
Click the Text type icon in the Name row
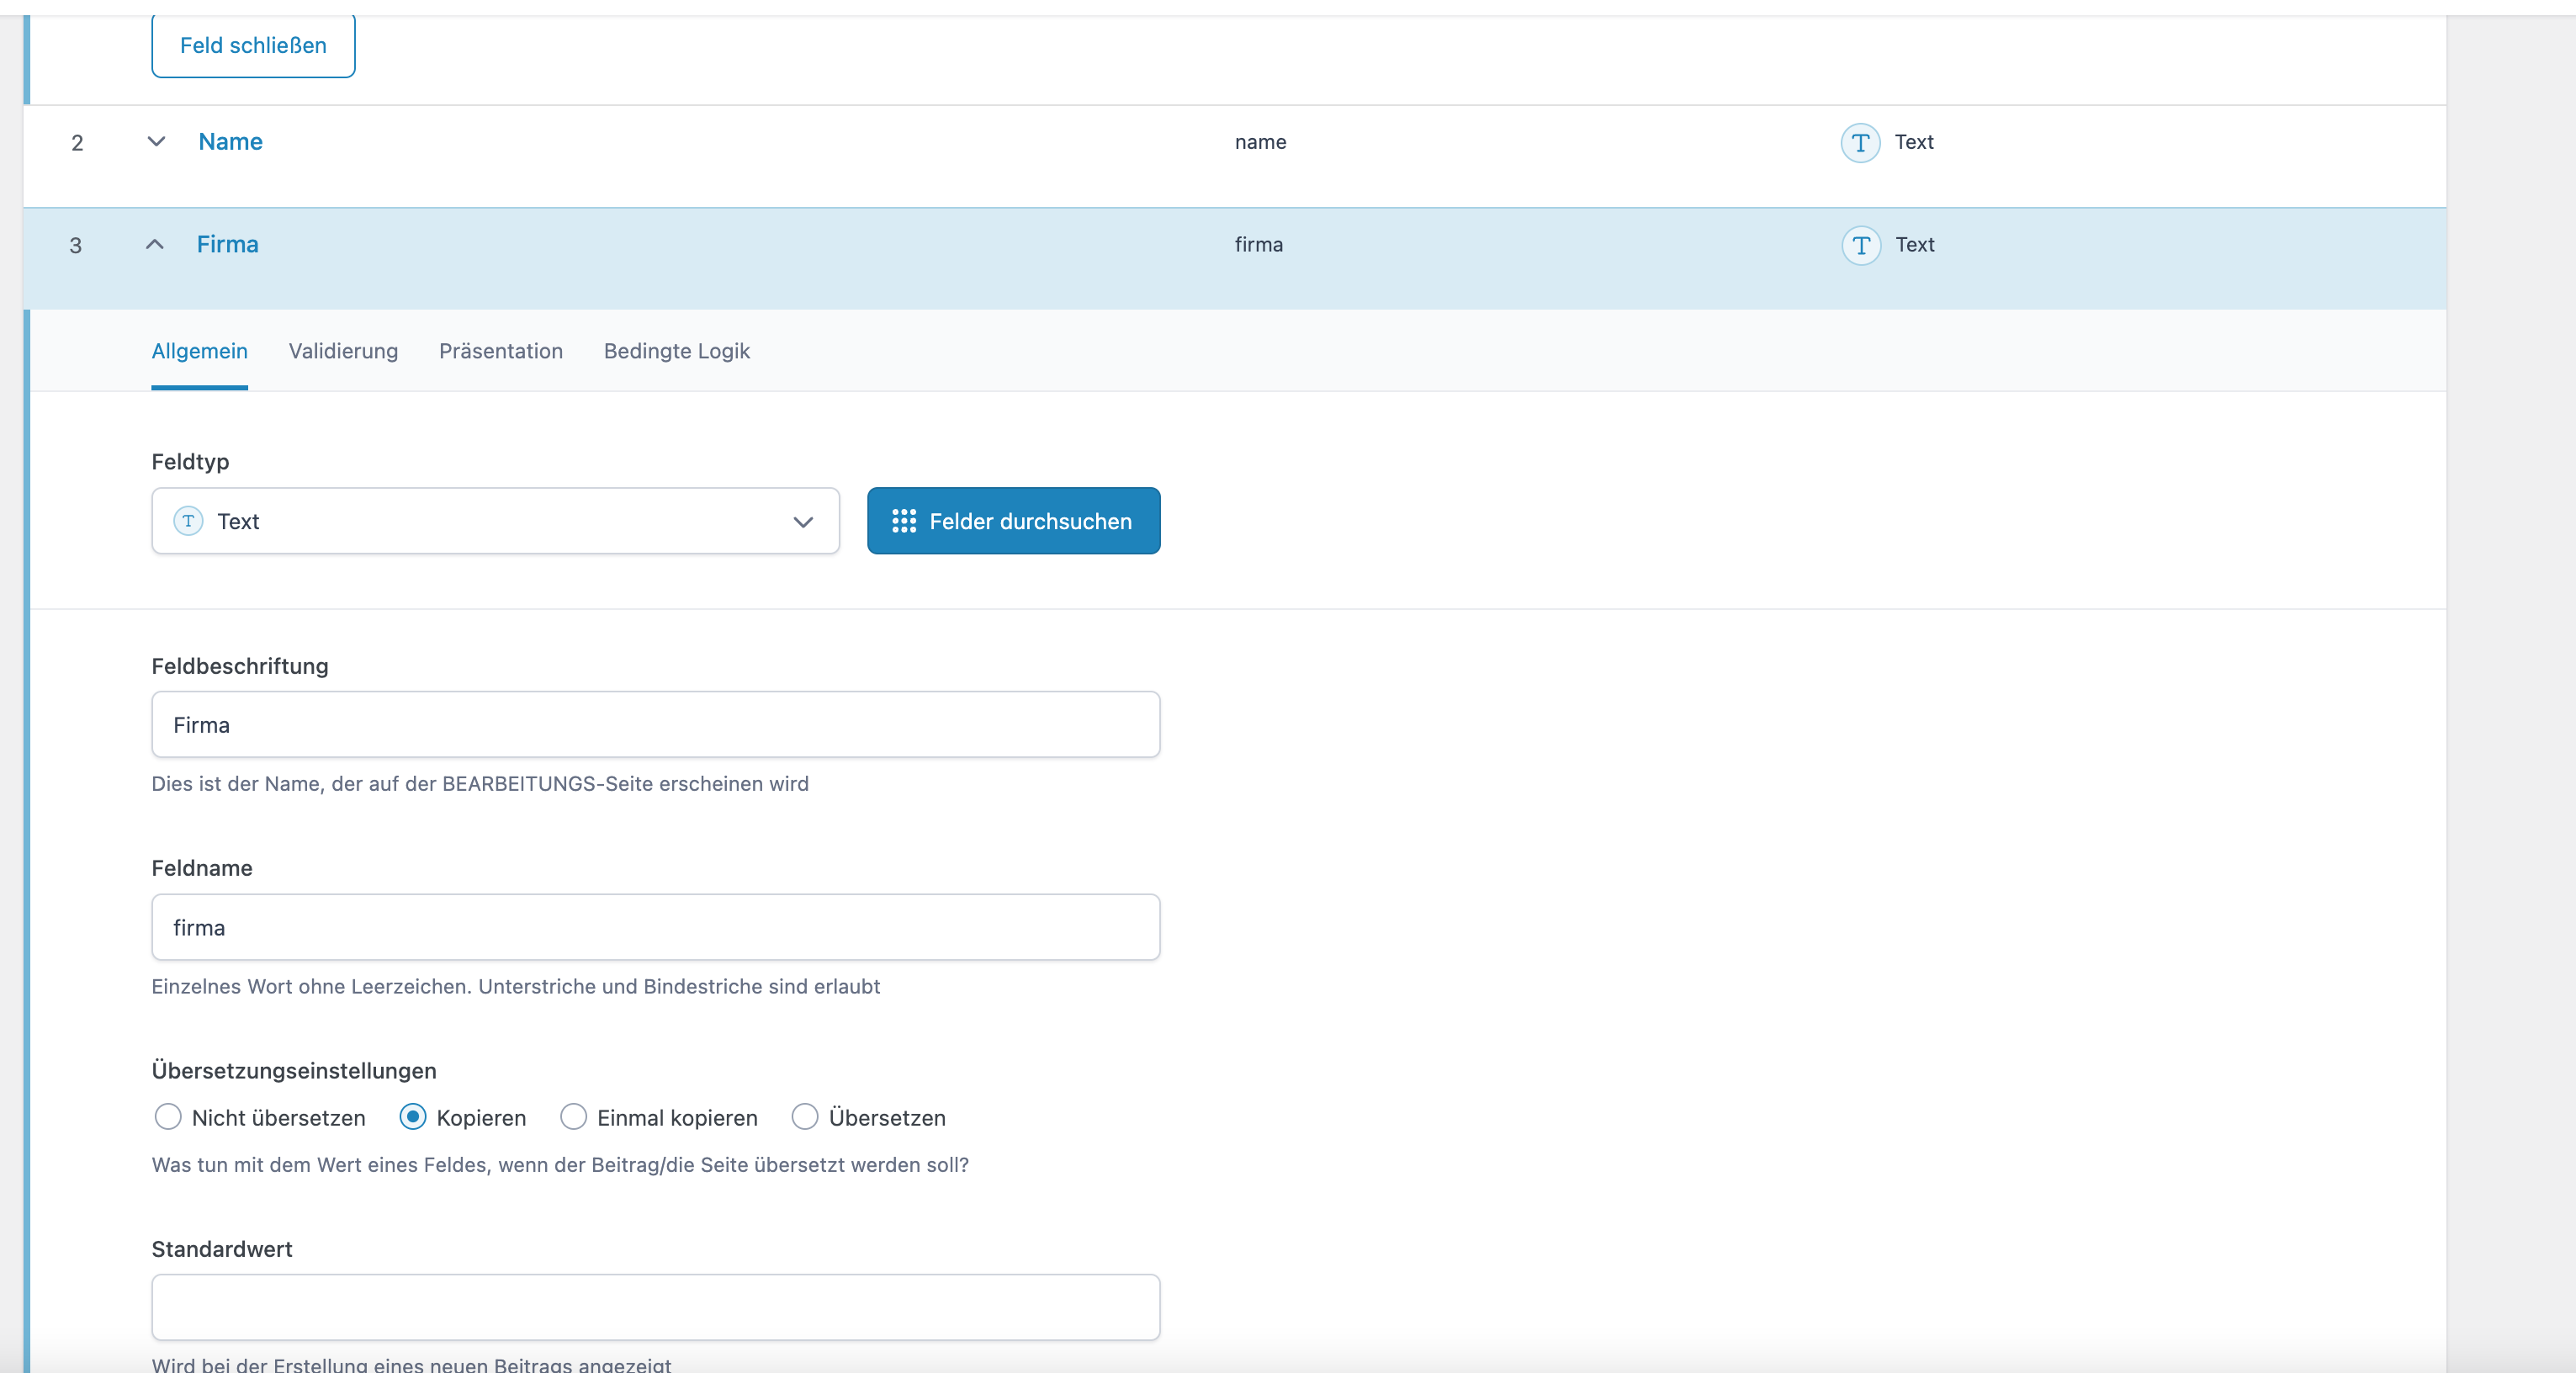point(1860,142)
